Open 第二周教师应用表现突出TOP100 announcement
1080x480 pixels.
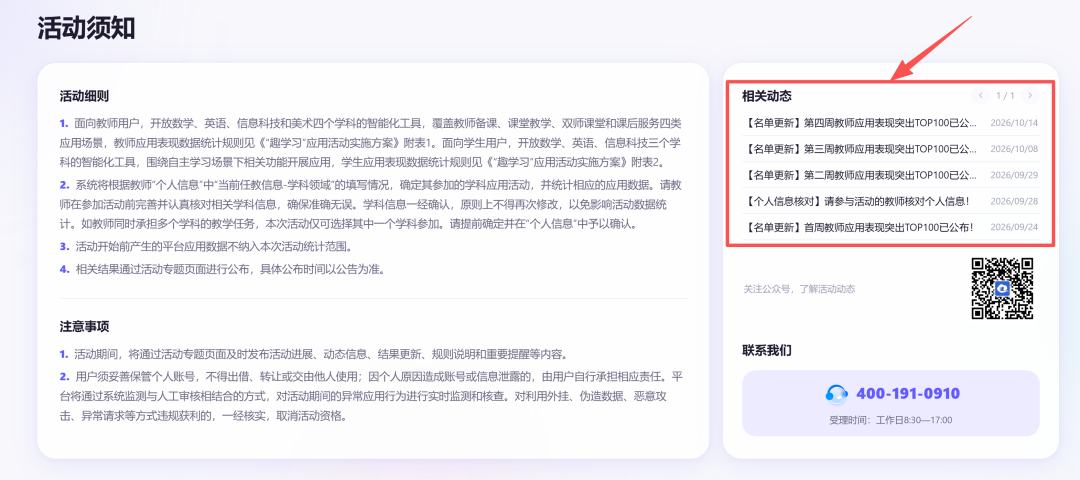pyautogui.click(x=860, y=175)
